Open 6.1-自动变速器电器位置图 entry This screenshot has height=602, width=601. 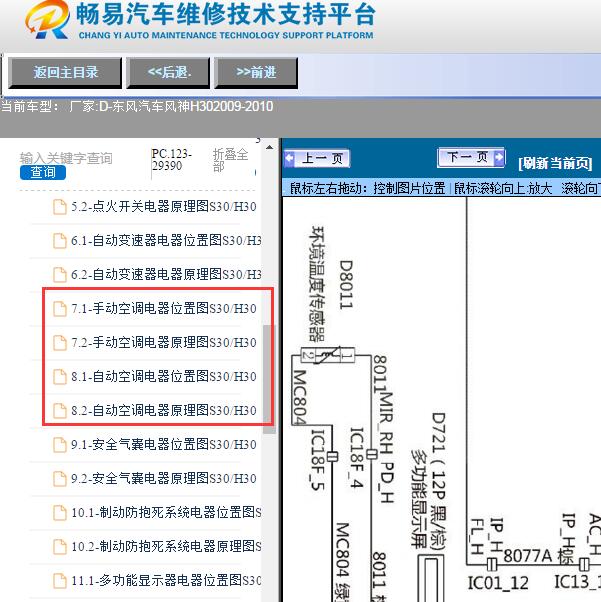tap(166, 240)
